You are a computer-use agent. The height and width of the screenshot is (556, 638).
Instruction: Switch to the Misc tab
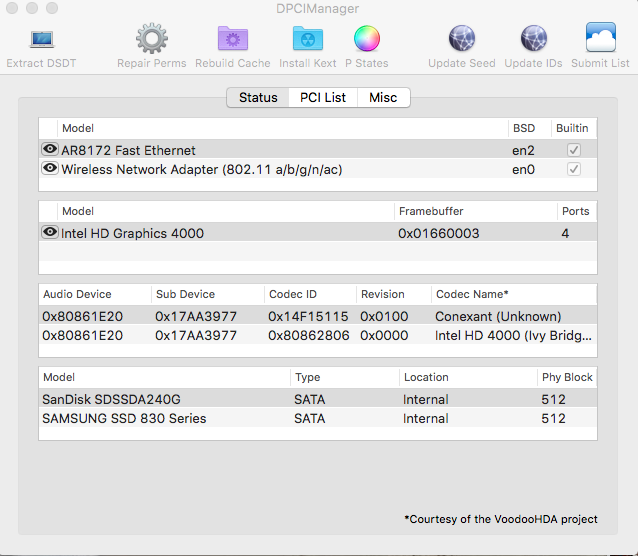[x=383, y=97]
